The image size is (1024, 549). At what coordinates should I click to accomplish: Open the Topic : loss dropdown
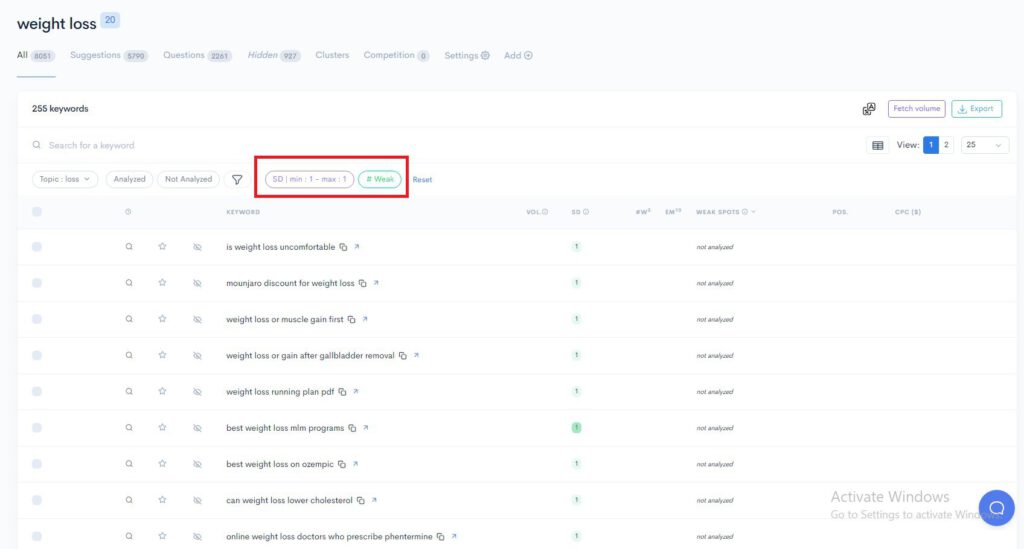[x=65, y=179]
